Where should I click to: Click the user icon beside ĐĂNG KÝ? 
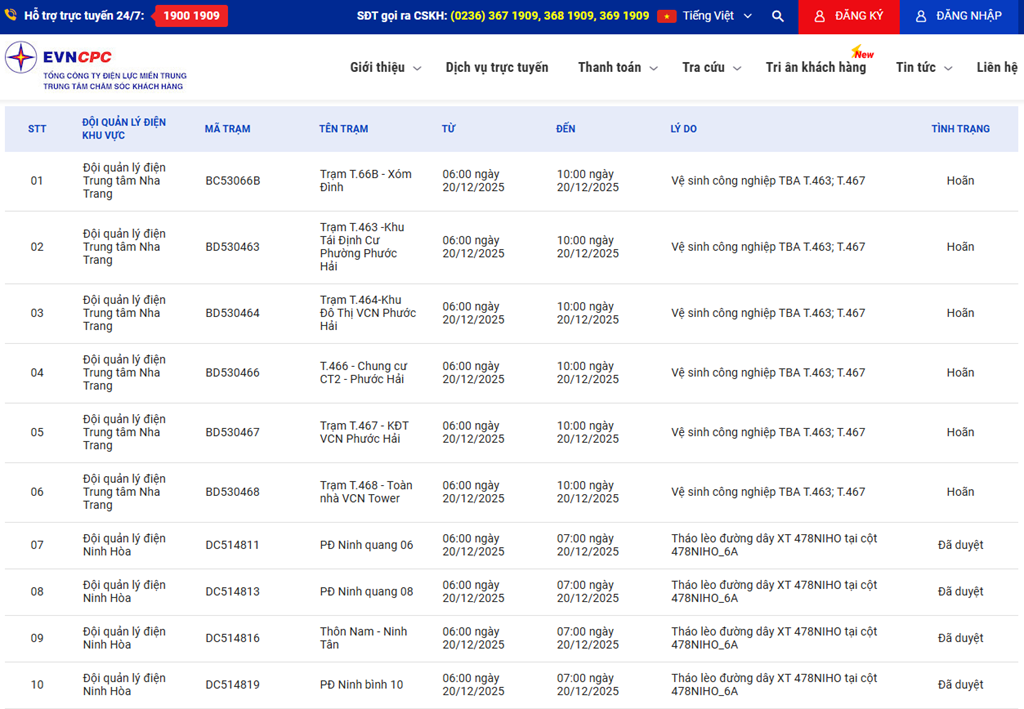click(819, 16)
